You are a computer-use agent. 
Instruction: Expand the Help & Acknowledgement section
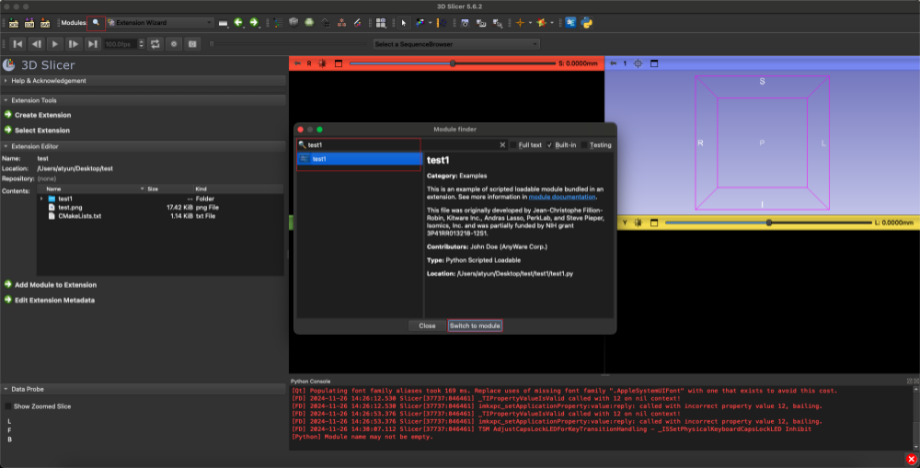[x=48, y=80]
